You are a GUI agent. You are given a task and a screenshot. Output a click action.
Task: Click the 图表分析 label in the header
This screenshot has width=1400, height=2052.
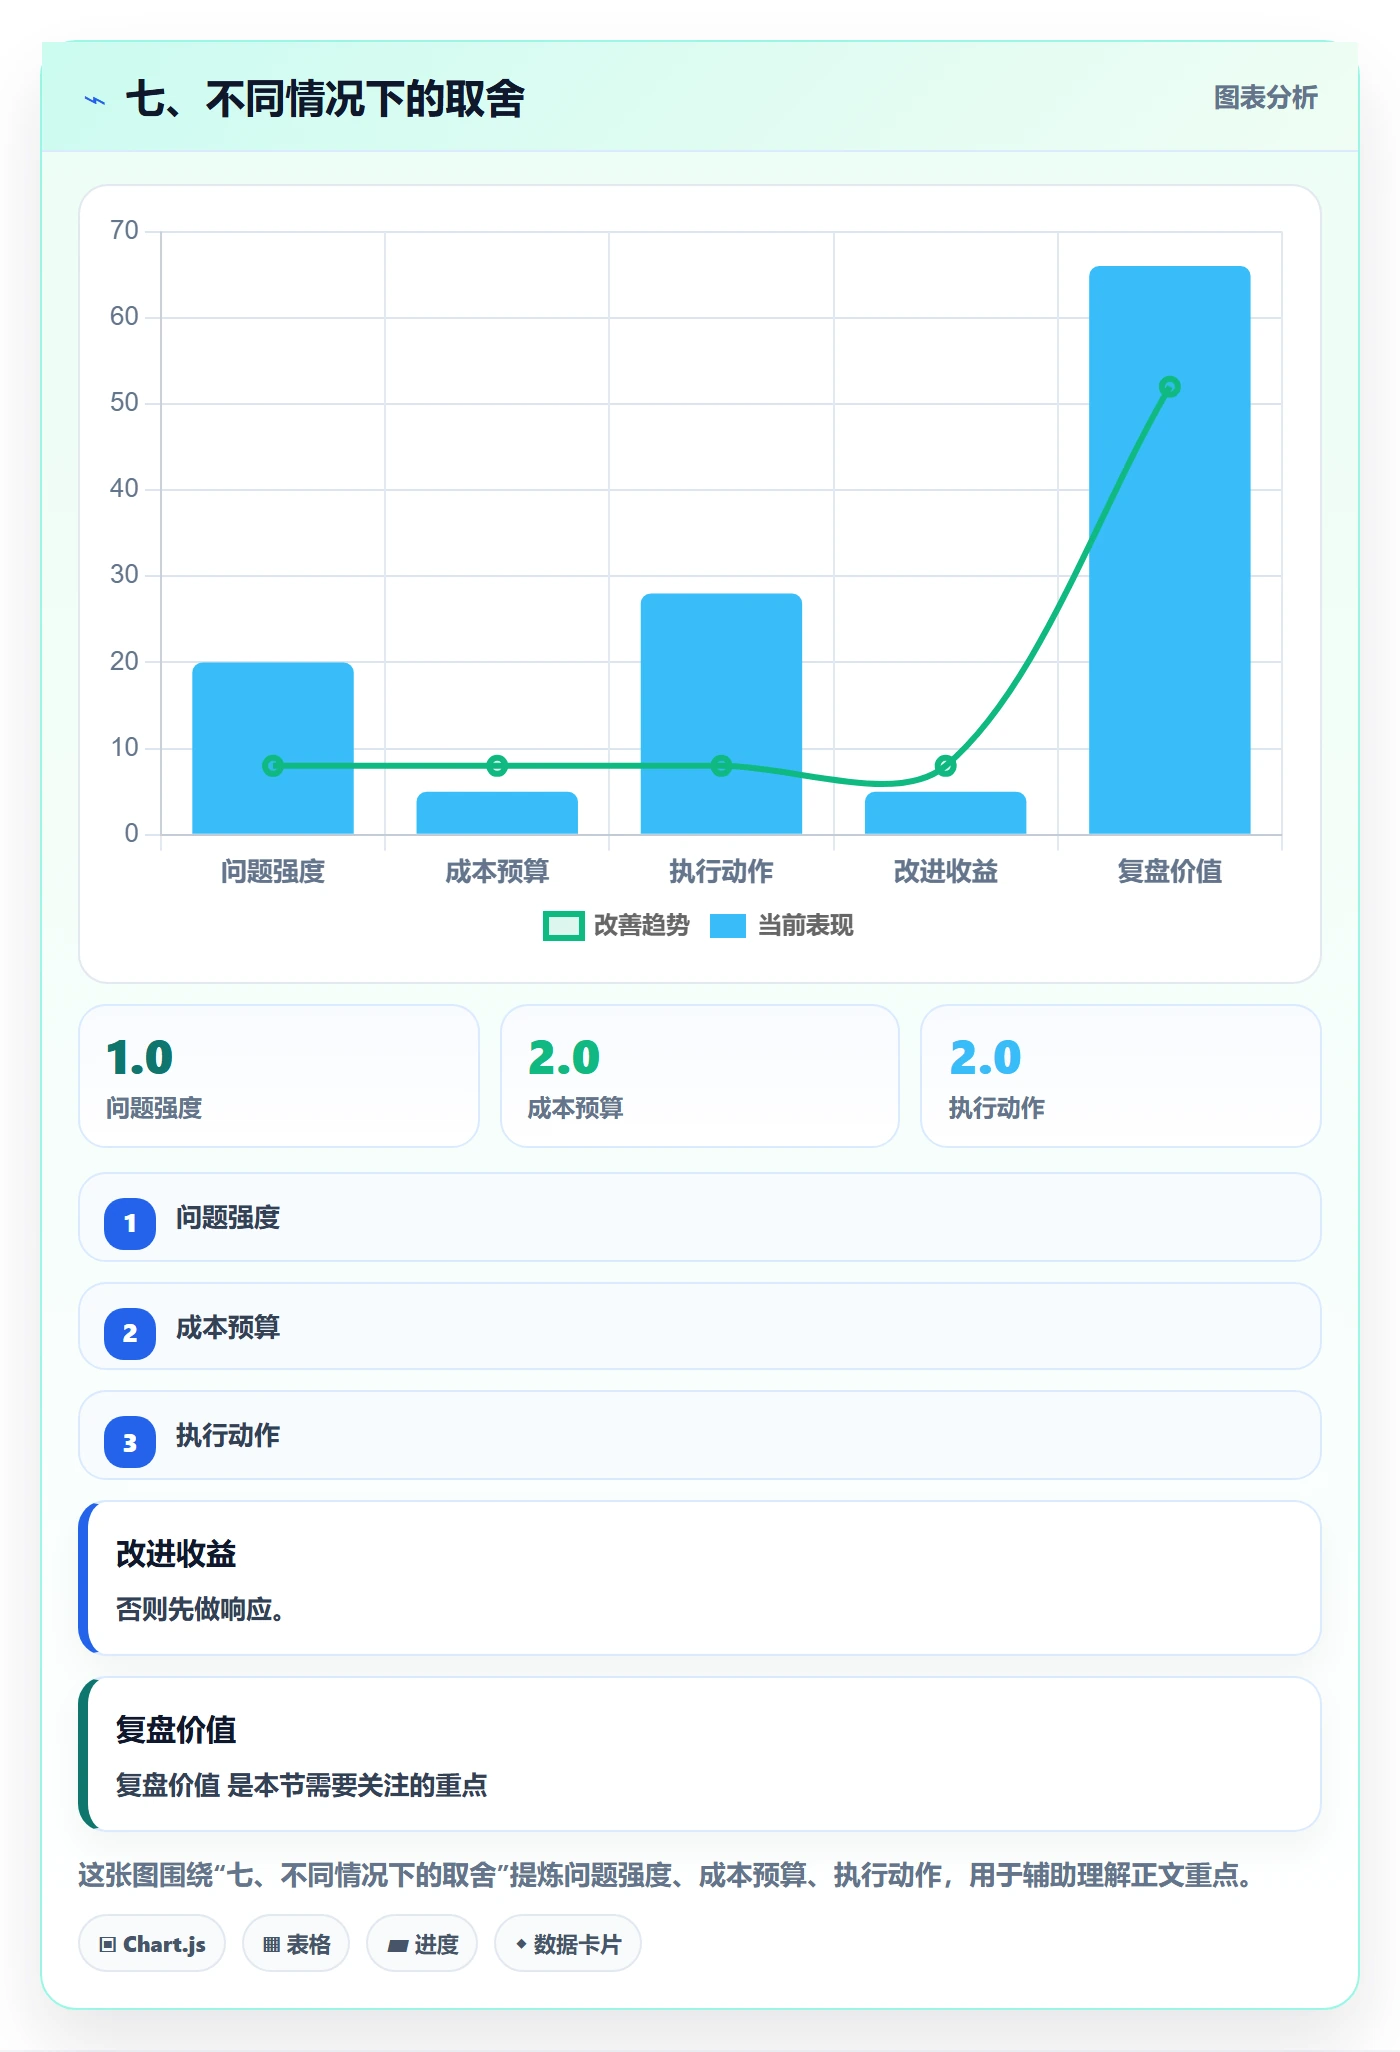(1265, 98)
